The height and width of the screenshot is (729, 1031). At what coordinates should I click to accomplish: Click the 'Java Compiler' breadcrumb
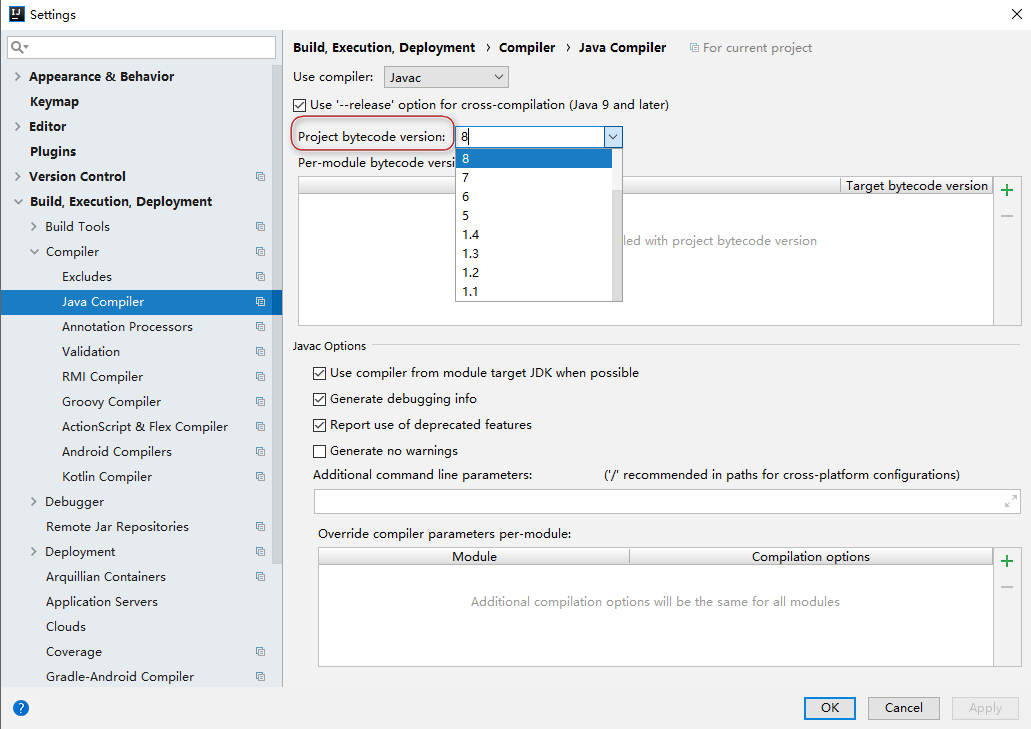pos(623,47)
